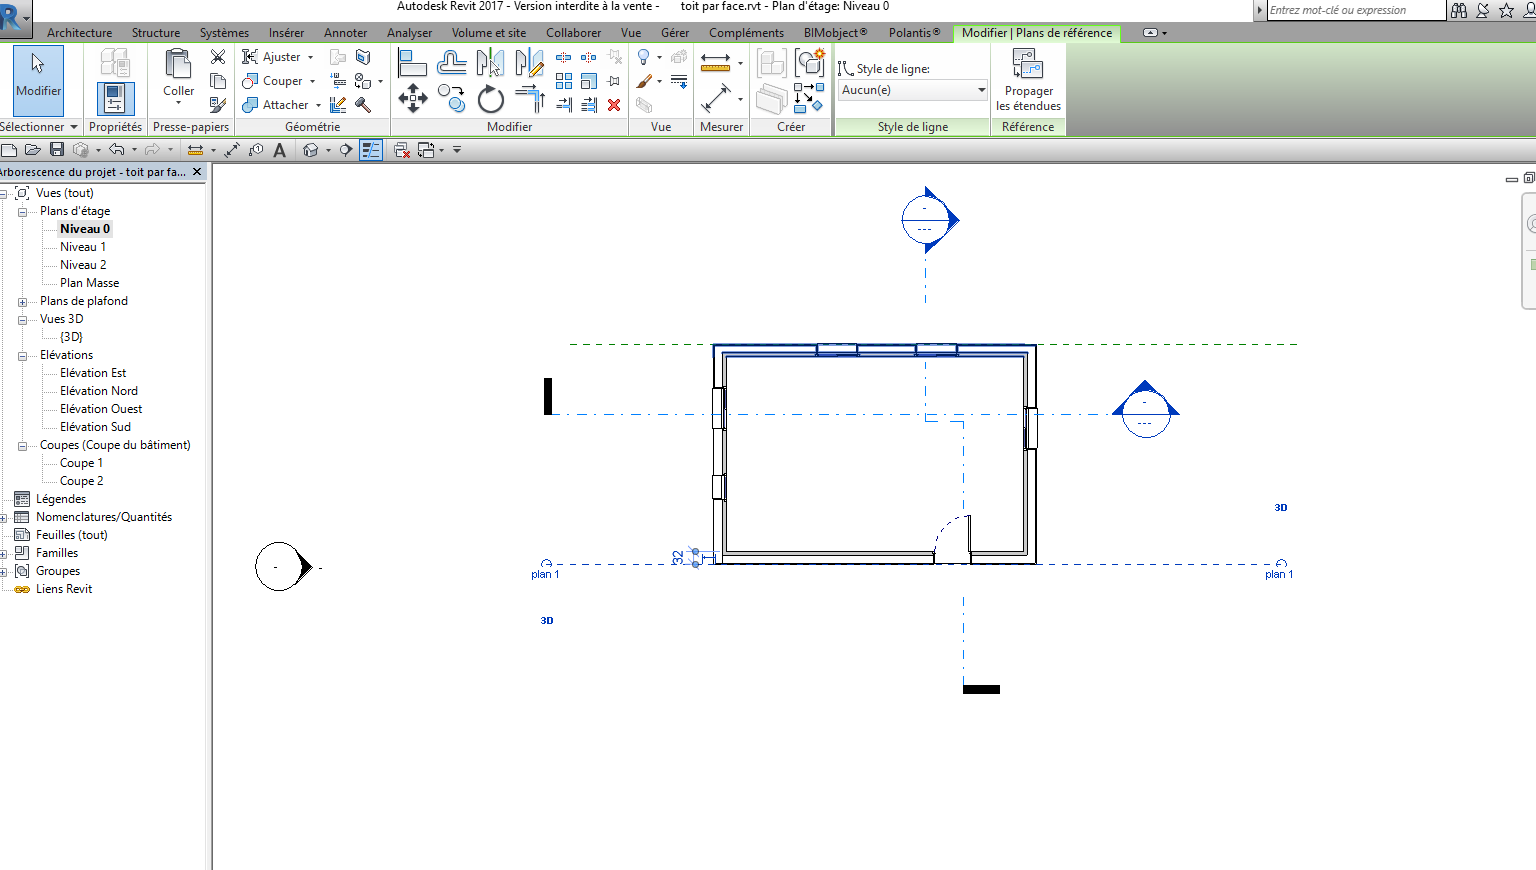Click the Modifier selection button

pos(38,80)
